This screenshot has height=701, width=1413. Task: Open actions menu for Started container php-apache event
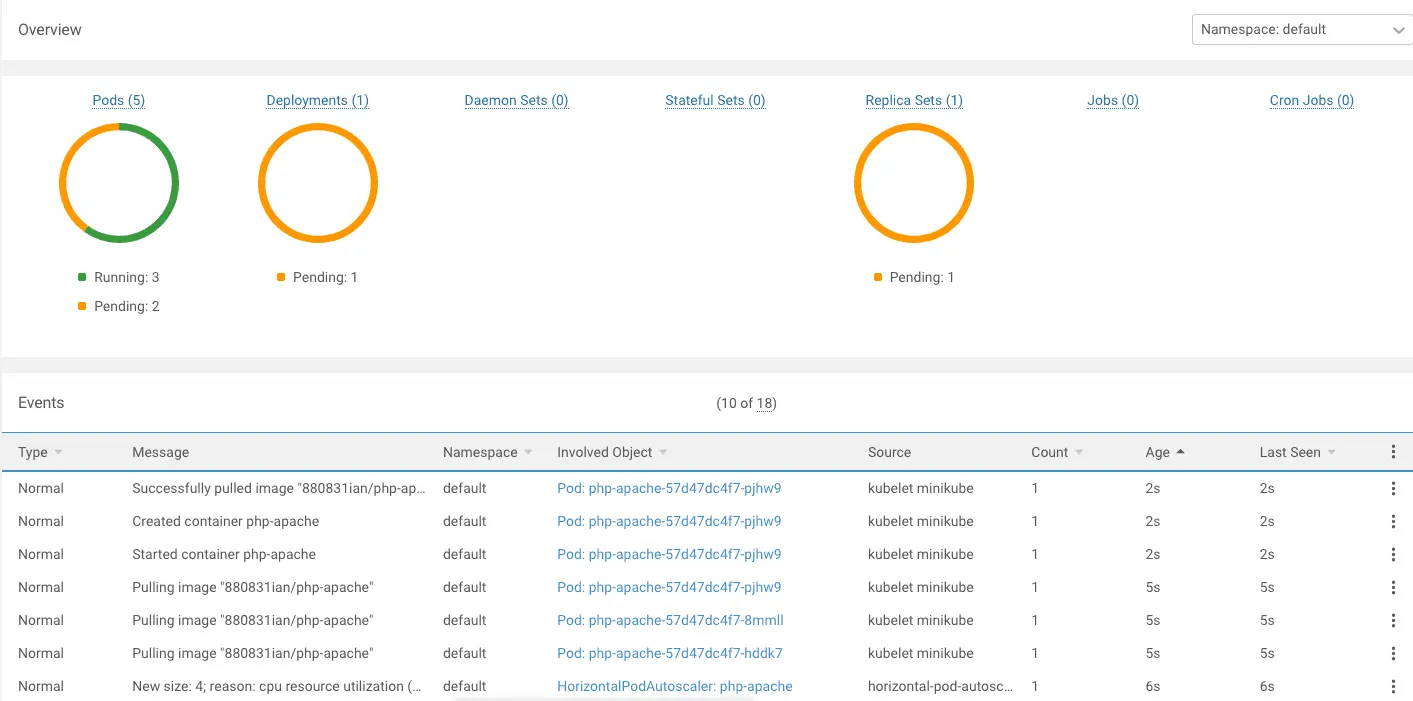coord(1393,555)
